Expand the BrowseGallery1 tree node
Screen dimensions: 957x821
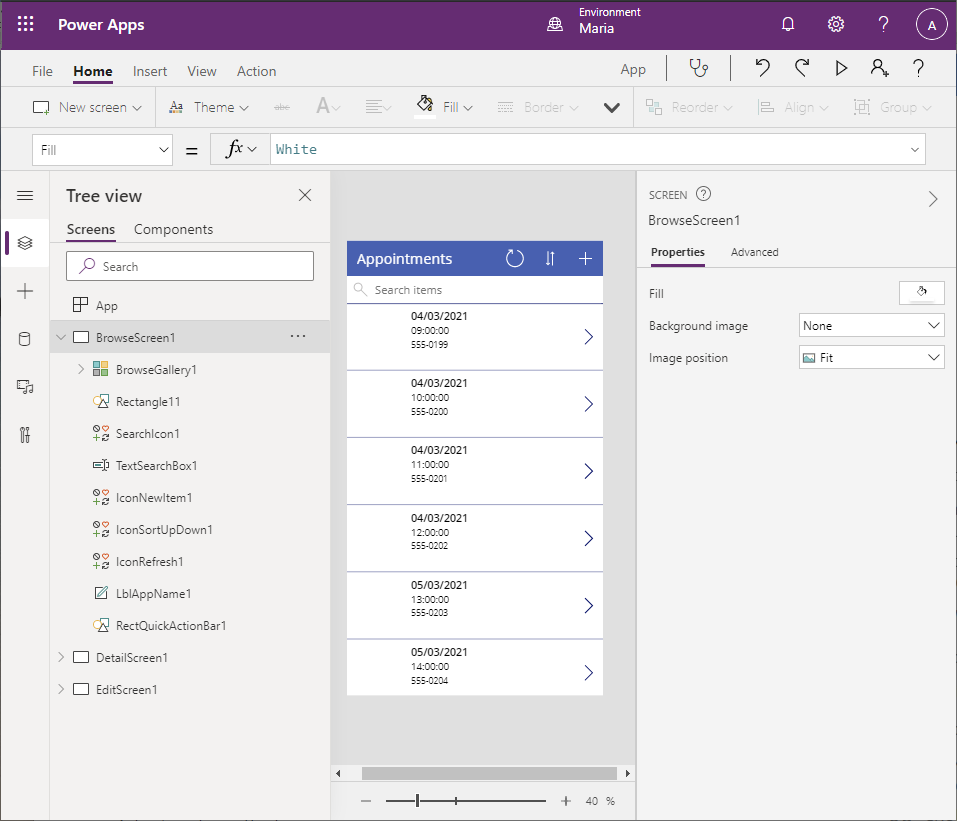[x=81, y=370]
